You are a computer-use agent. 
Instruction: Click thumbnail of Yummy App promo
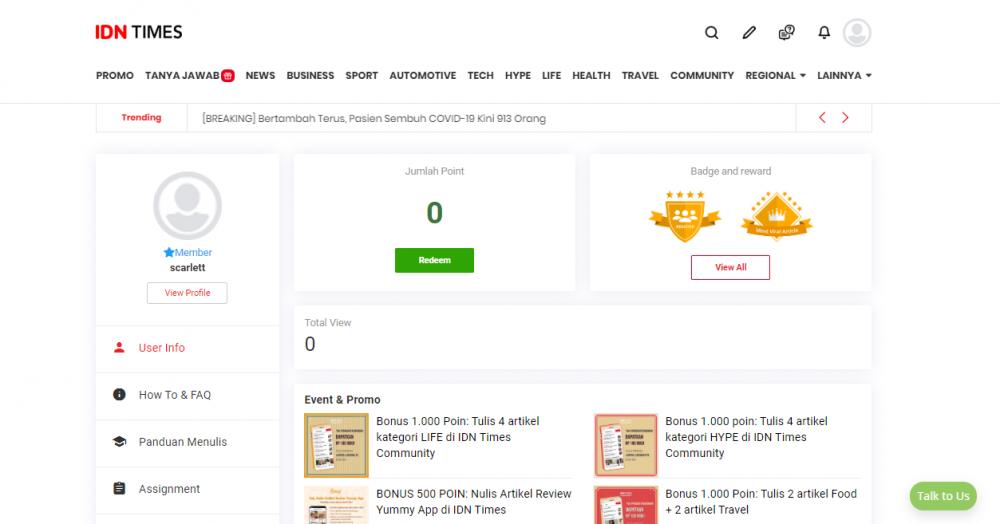[336, 505]
